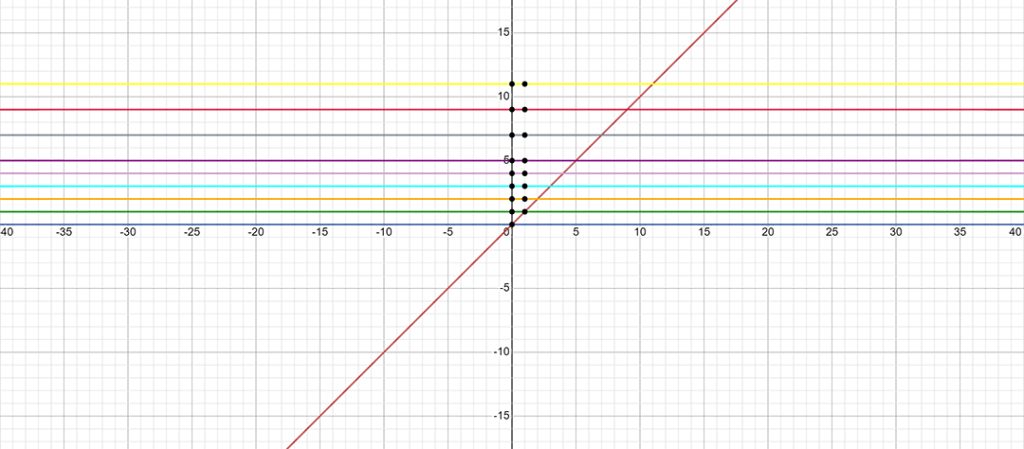Click the yellow line's point at x equals 1
The height and width of the screenshot is (449, 1024).
coord(524,84)
